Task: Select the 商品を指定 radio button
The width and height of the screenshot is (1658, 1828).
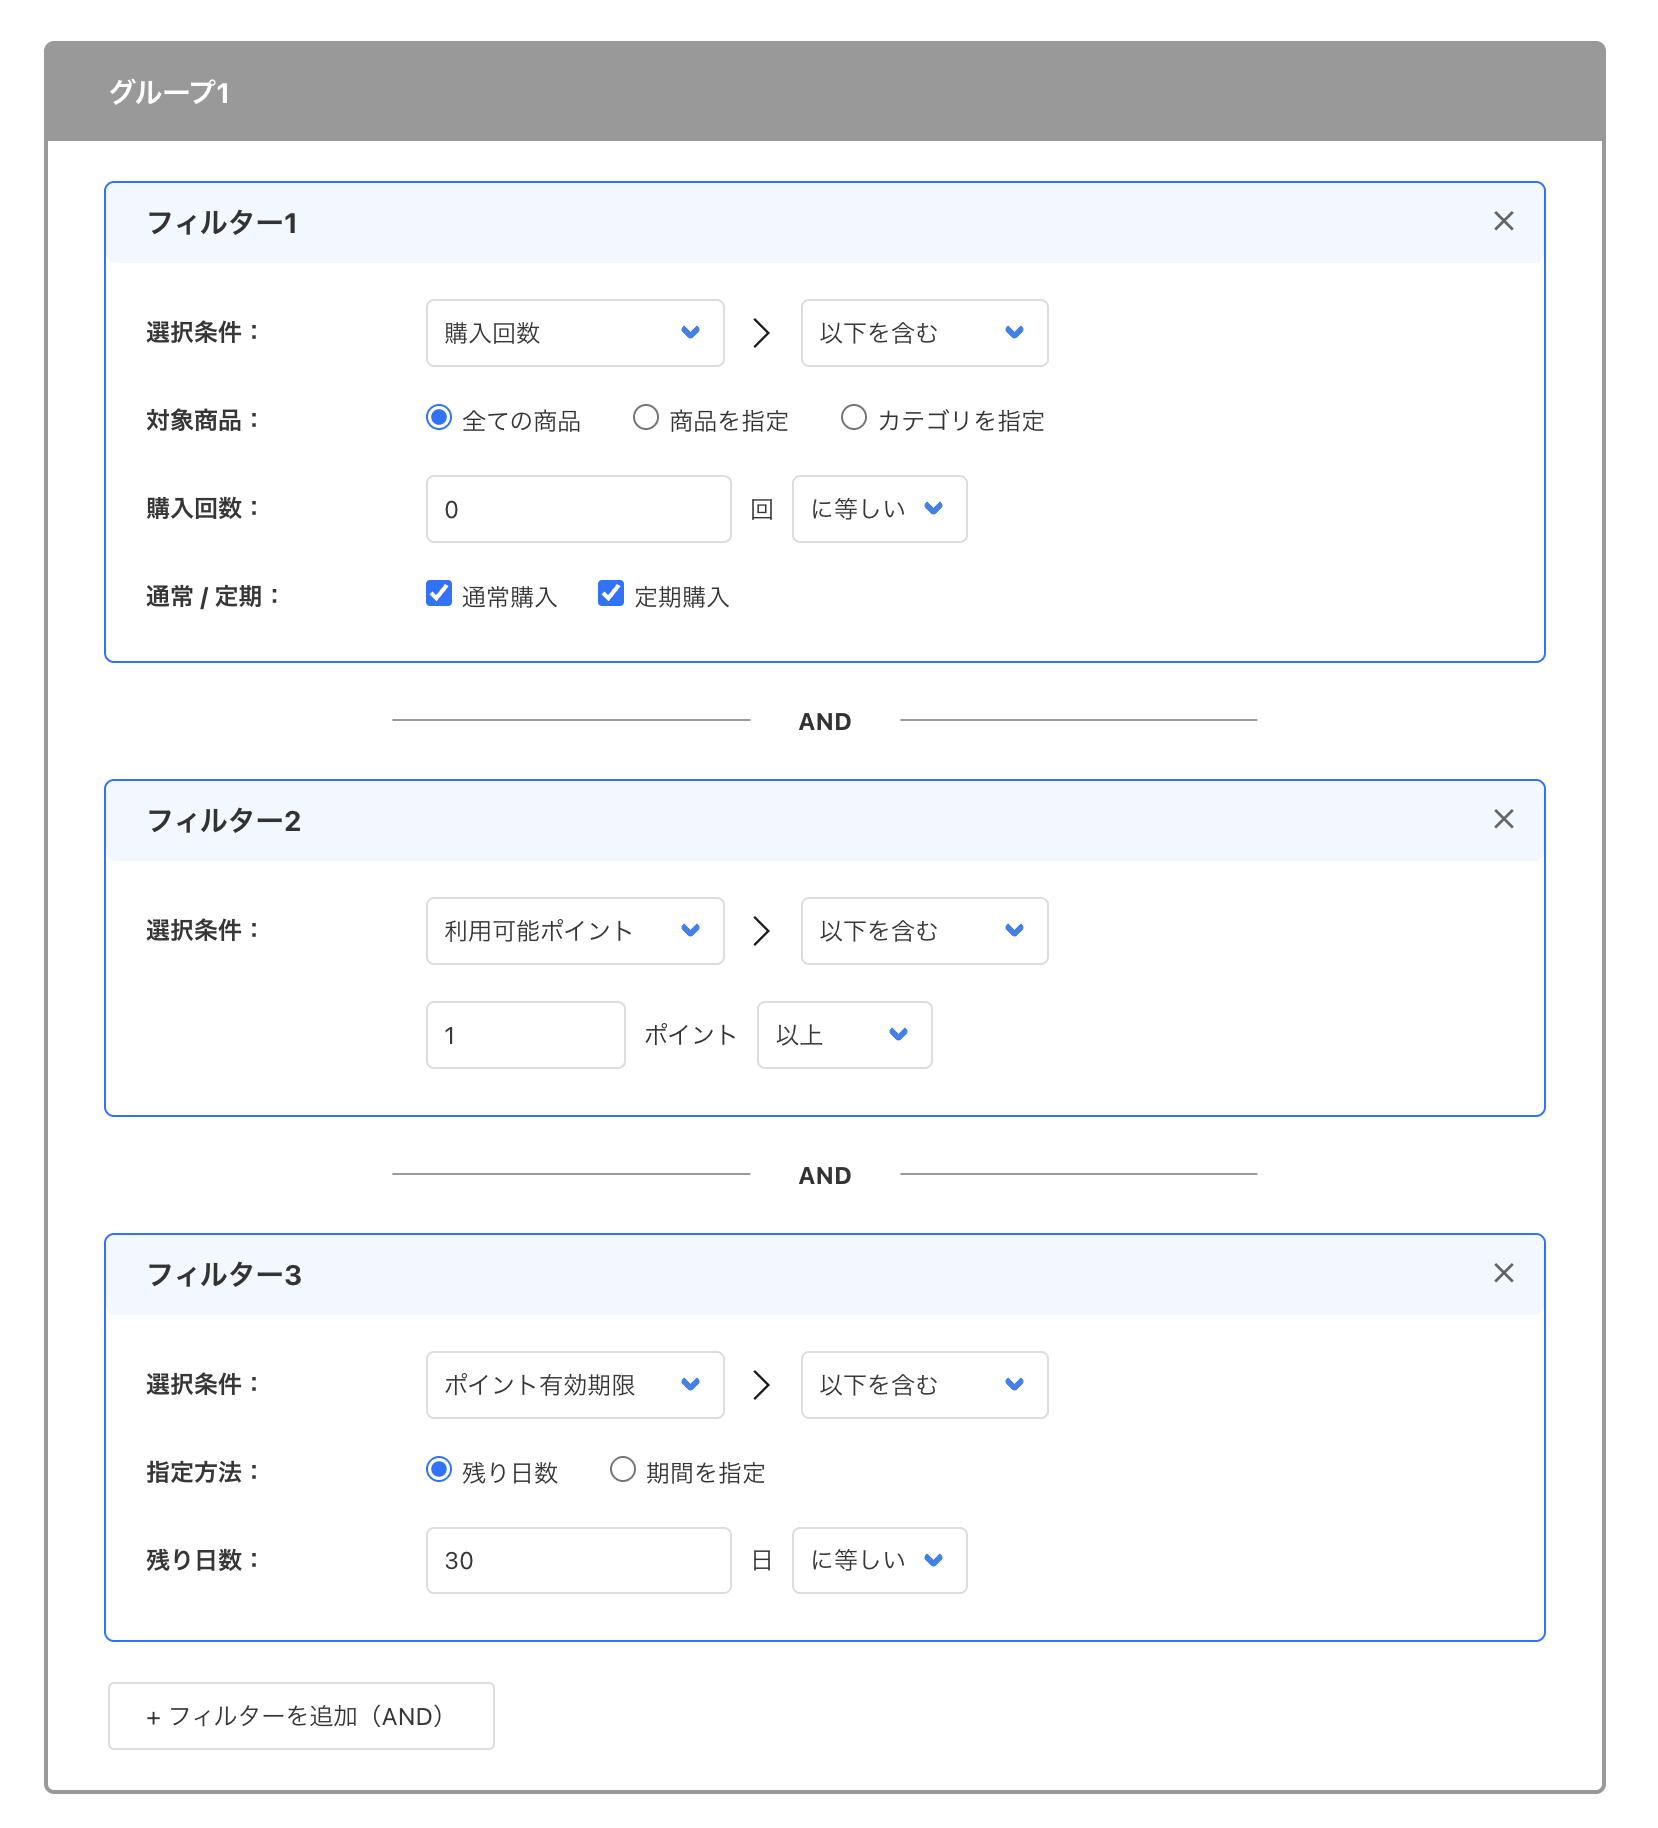Action: coord(645,418)
